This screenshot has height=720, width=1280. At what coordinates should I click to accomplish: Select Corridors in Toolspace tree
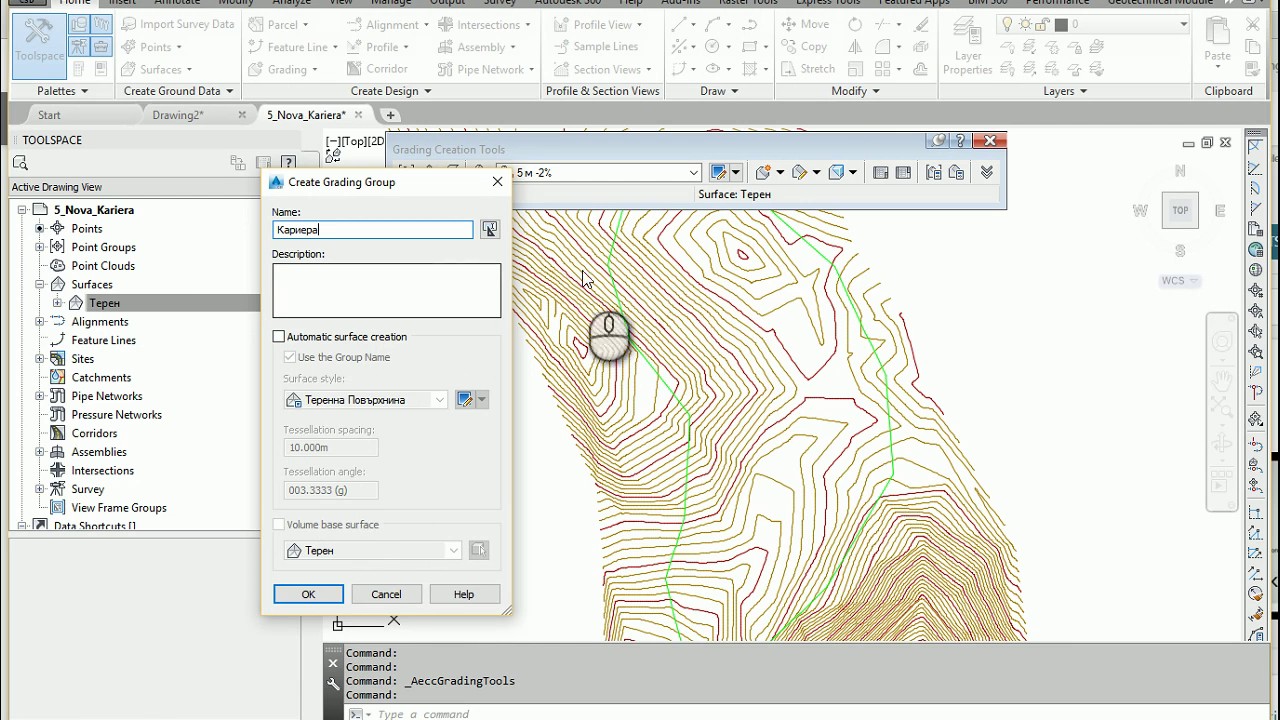tap(94, 433)
